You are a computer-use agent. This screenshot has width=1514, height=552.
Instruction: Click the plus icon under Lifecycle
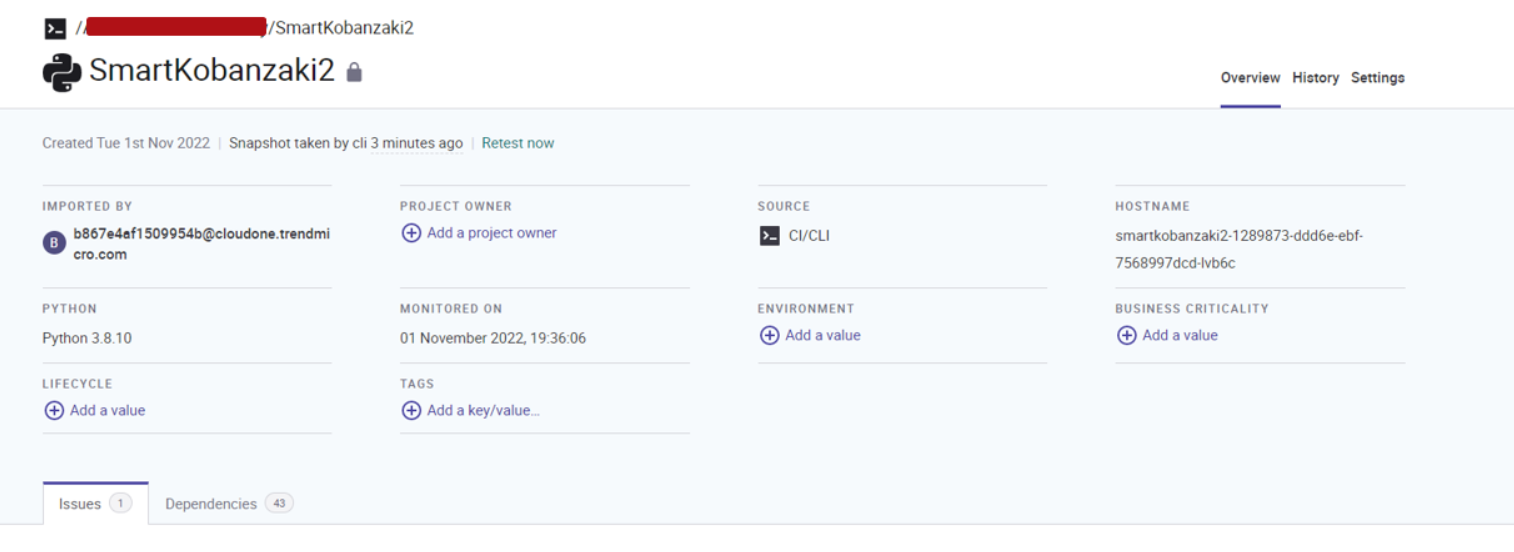[54, 411]
